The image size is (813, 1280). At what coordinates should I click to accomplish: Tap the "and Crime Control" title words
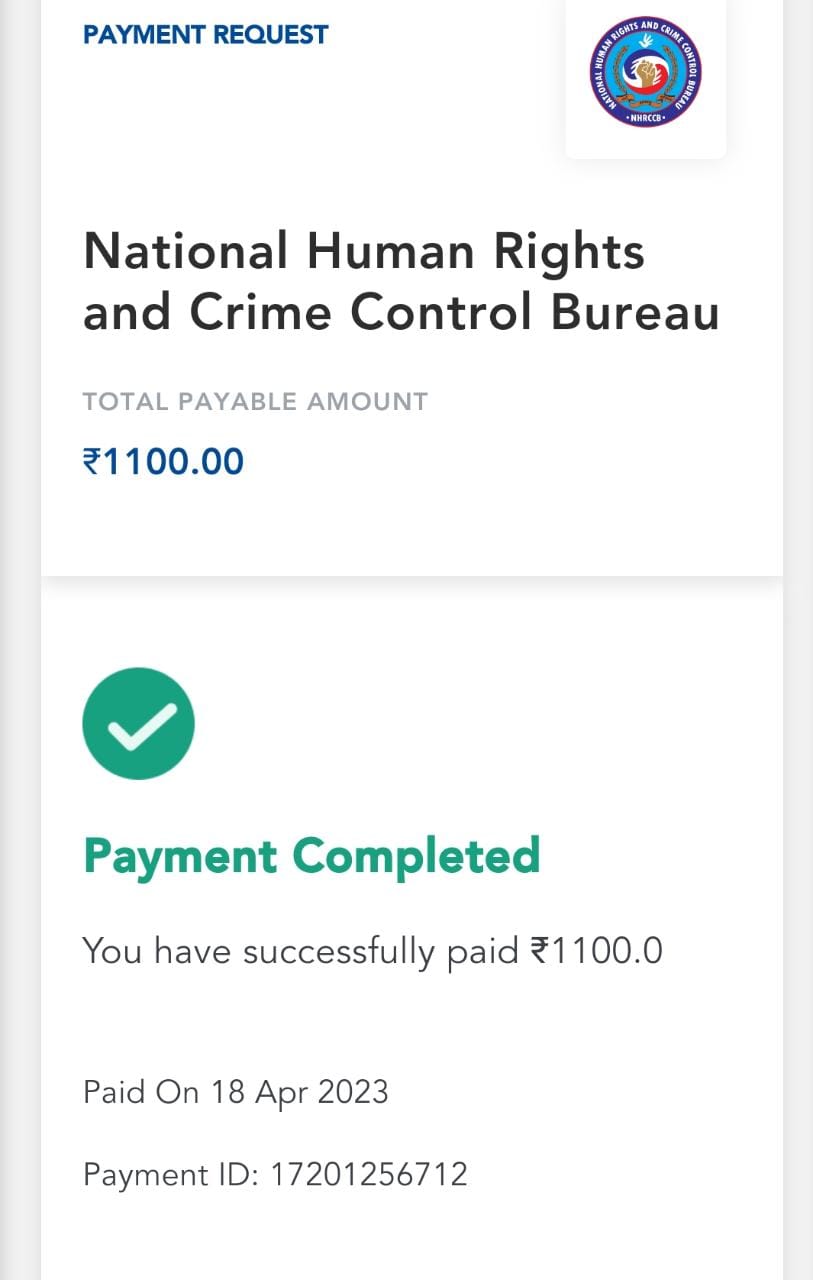click(x=307, y=313)
